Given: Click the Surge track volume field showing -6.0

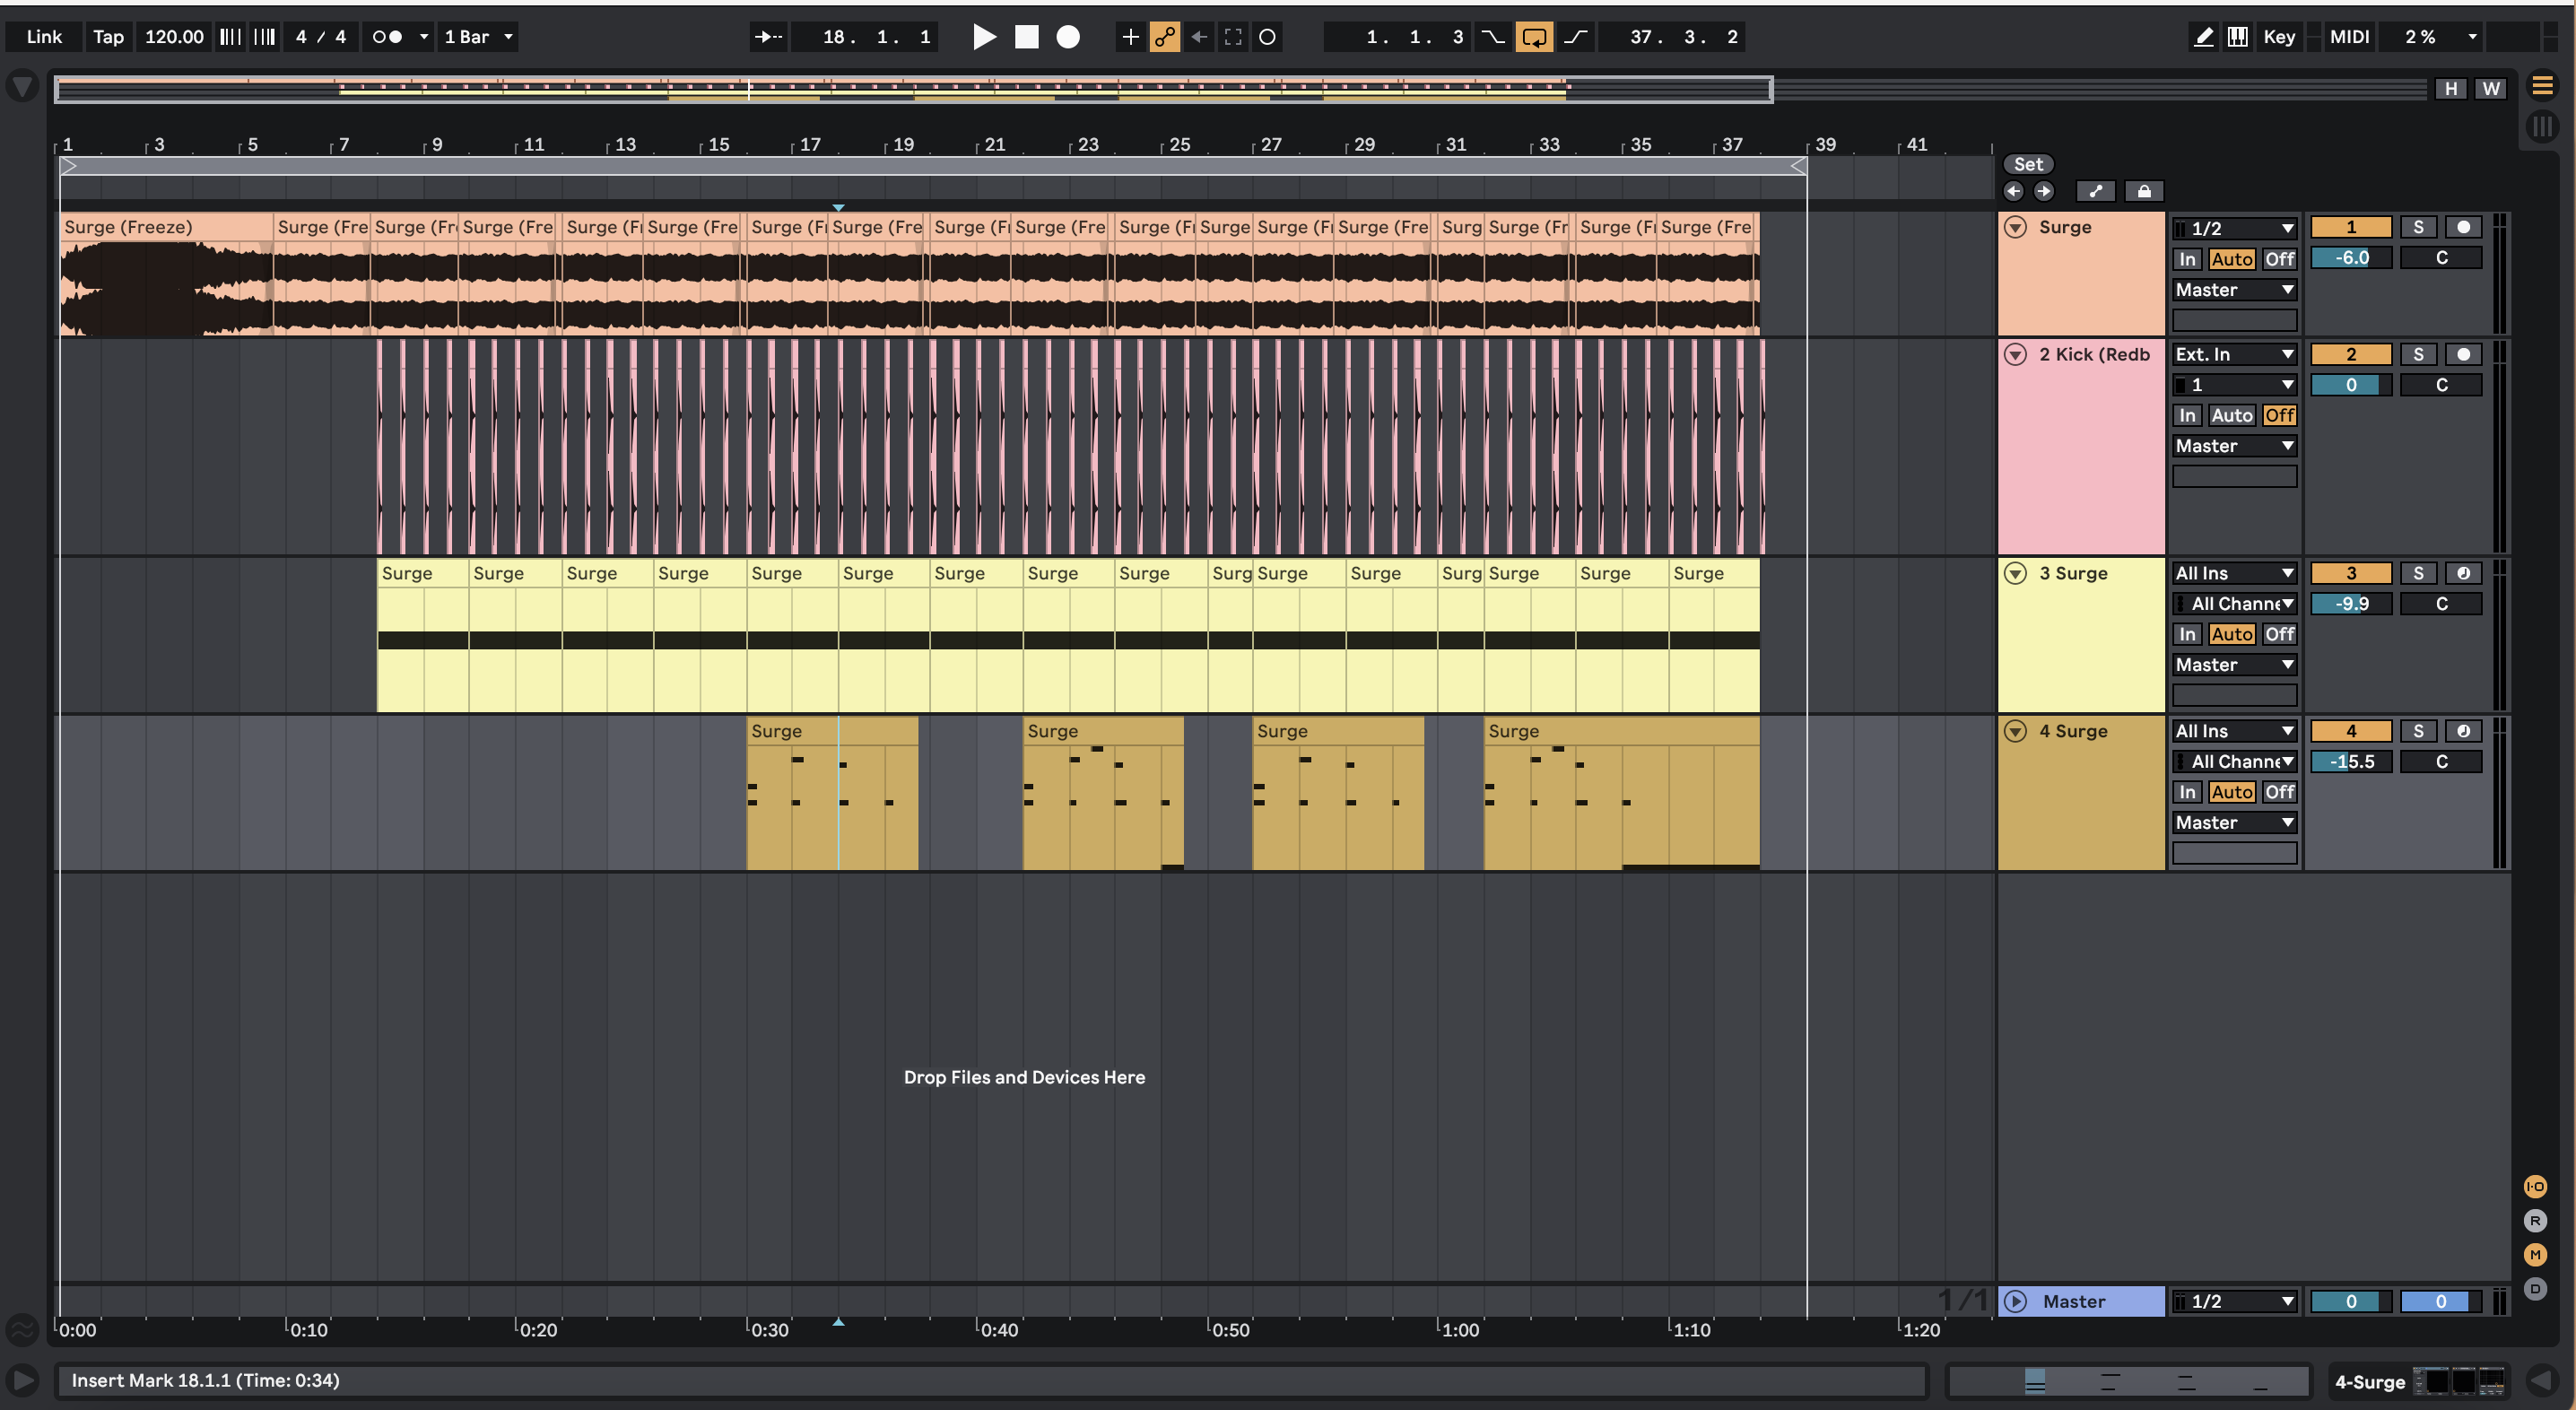Looking at the screenshot, I should pyautogui.click(x=2351, y=258).
